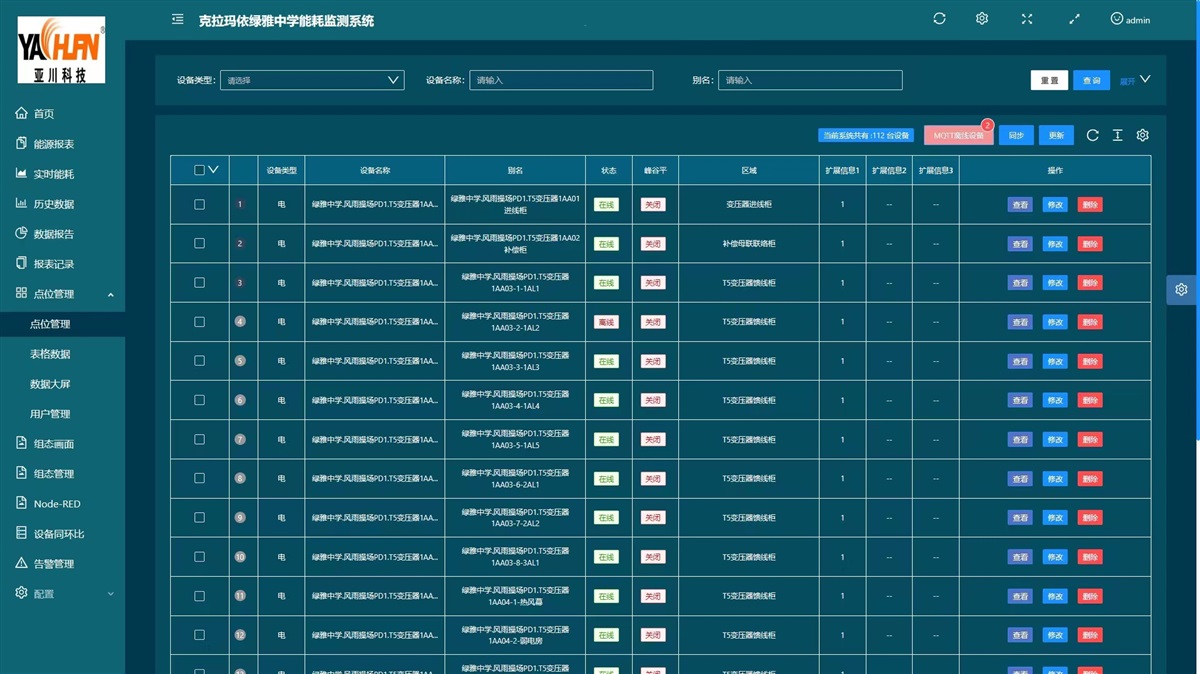Tick the select-all checkbox in table header
Image resolution: width=1200 pixels, height=674 pixels.
coord(199,171)
